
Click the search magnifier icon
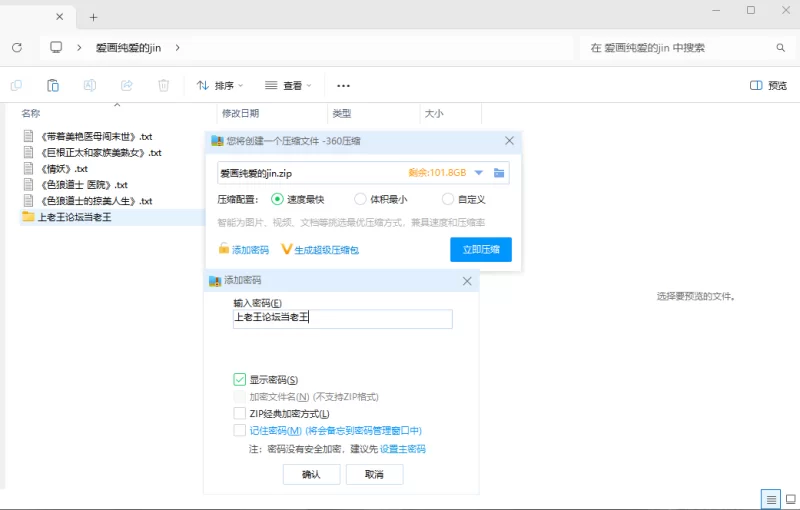(781, 47)
